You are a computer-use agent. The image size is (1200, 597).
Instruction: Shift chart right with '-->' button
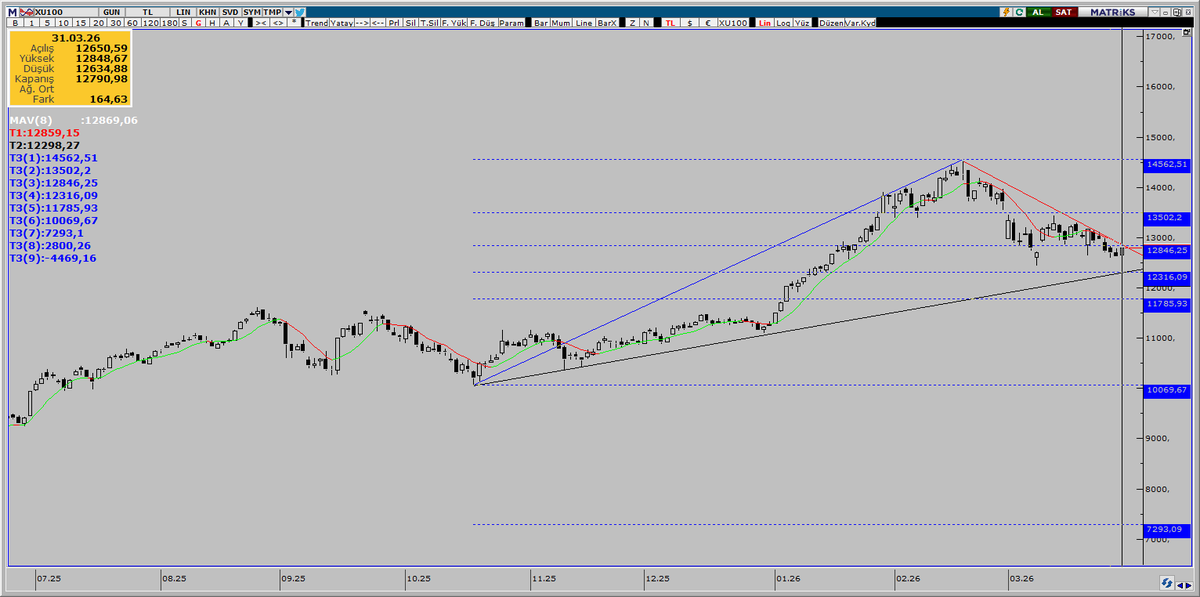[362, 22]
